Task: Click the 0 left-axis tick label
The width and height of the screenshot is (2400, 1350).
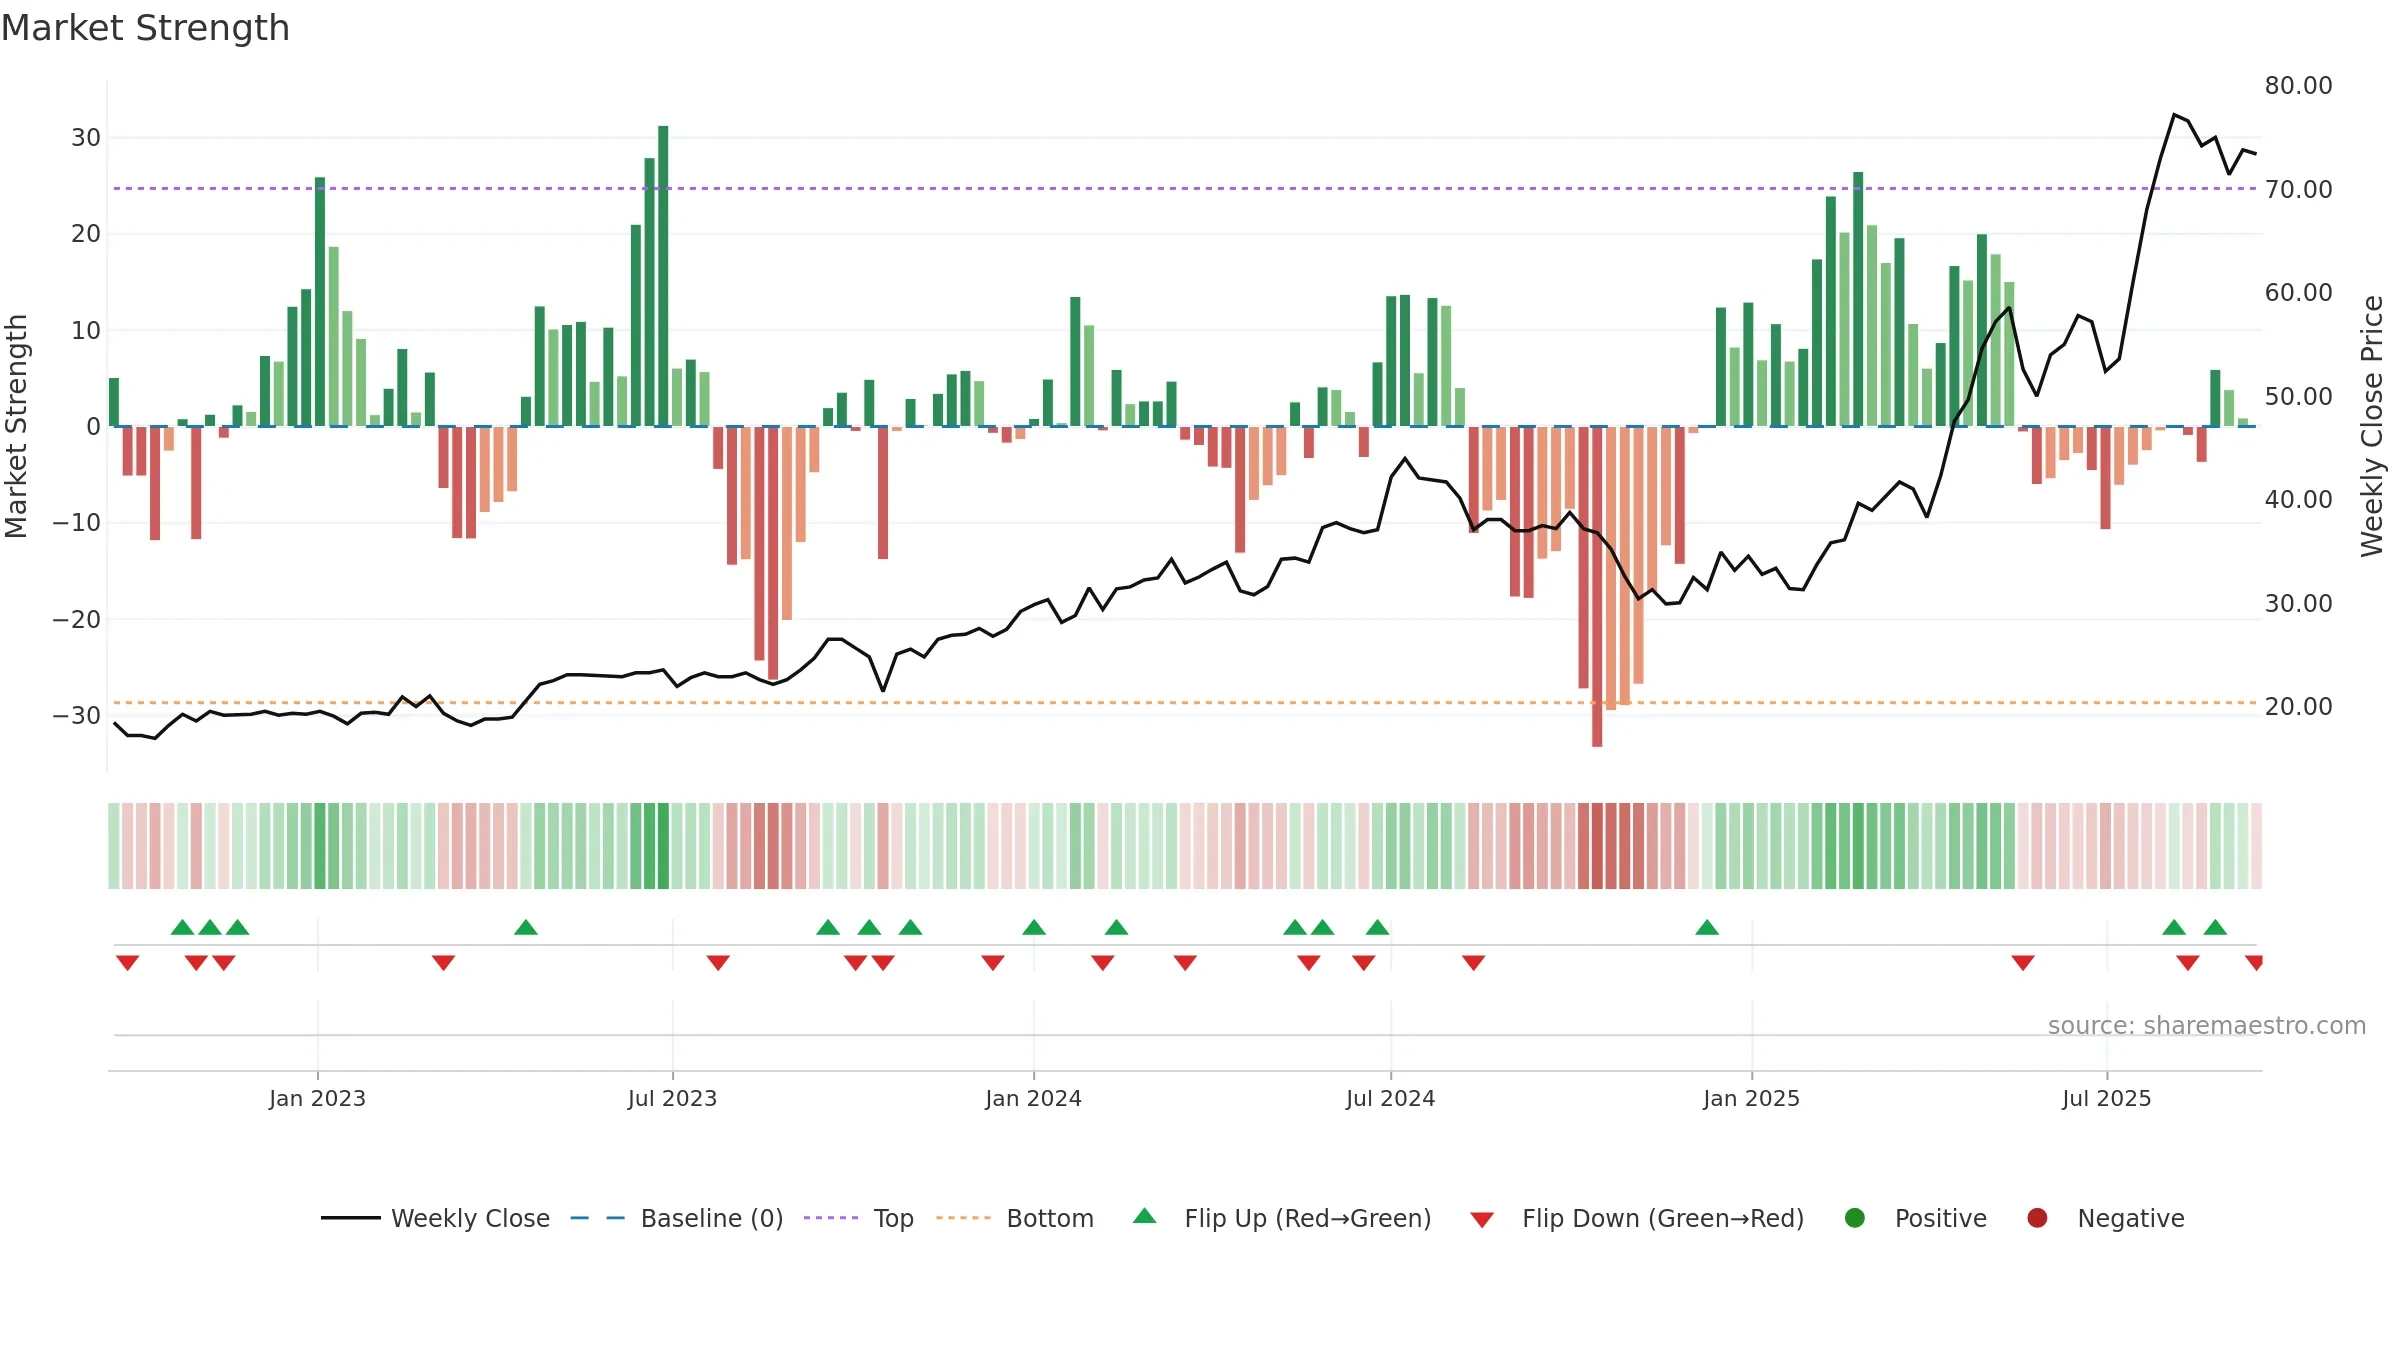Action: tap(94, 427)
